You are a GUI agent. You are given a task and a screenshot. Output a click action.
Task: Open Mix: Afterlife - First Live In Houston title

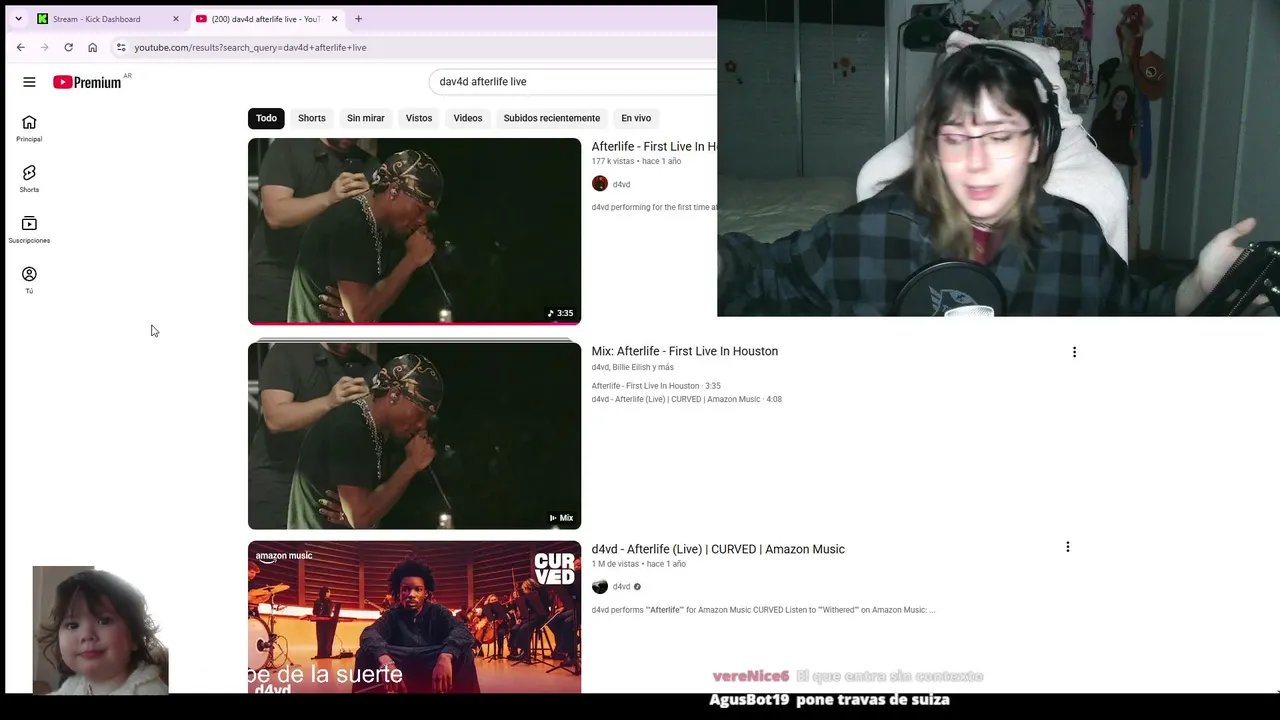click(x=685, y=351)
